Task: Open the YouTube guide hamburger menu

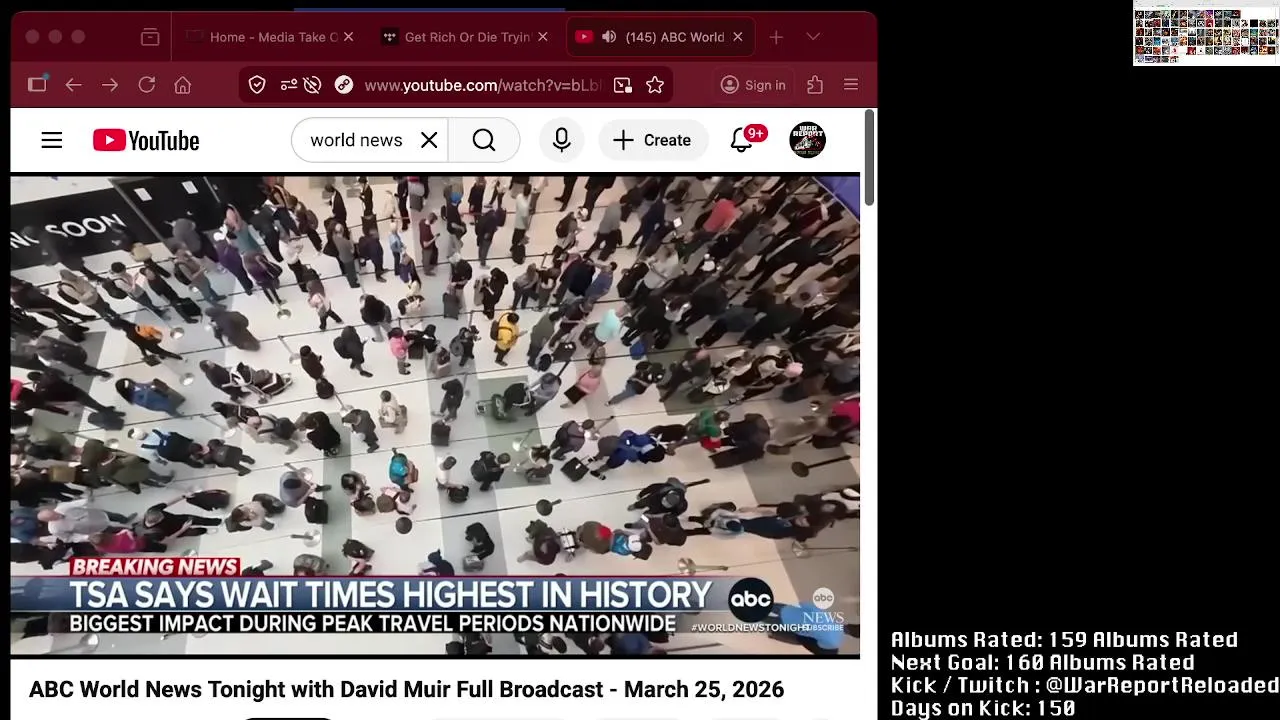Action: (52, 141)
